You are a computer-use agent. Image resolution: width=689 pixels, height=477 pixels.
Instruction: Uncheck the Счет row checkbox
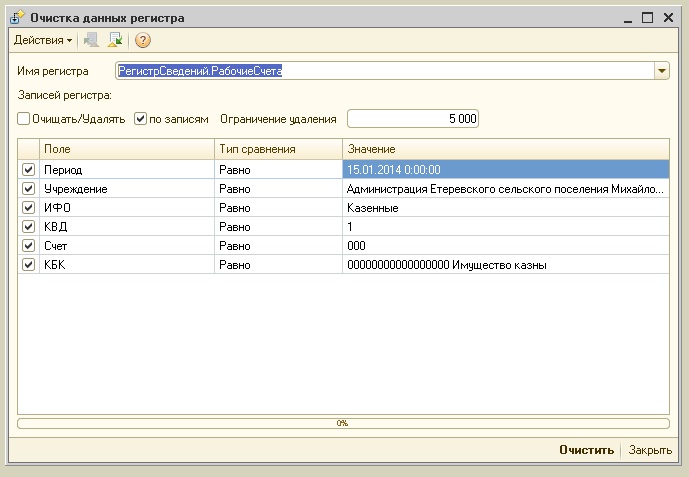[29, 246]
